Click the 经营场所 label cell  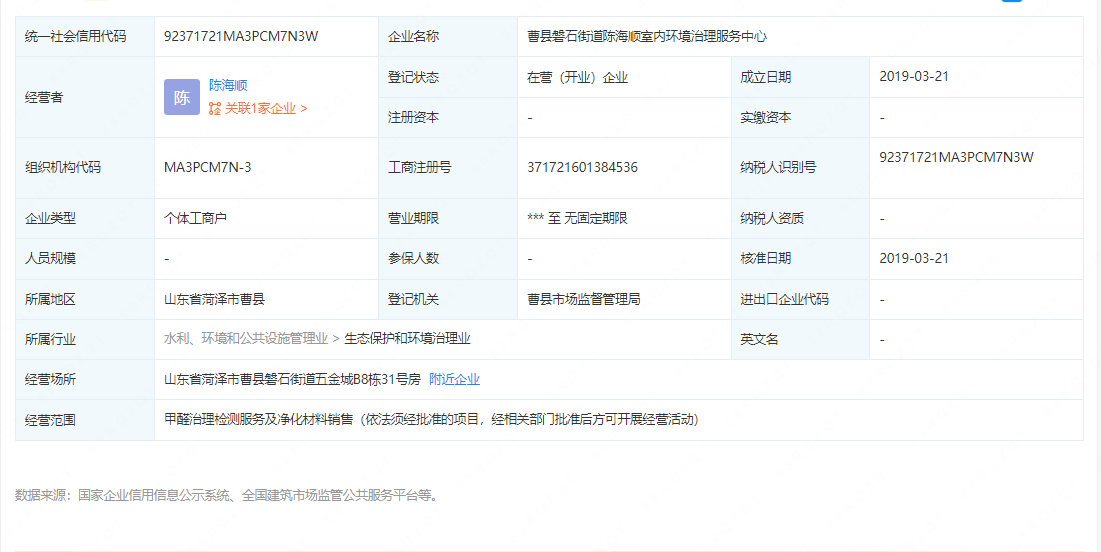[x=85, y=379]
